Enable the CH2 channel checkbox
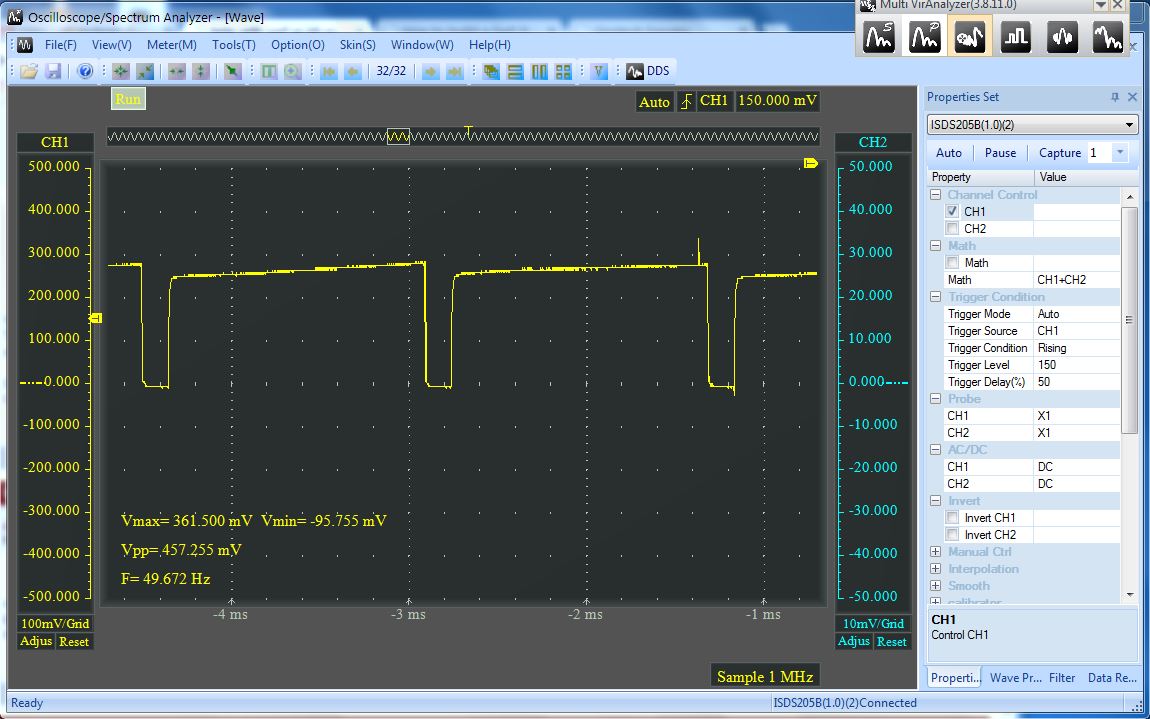 click(952, 228)
